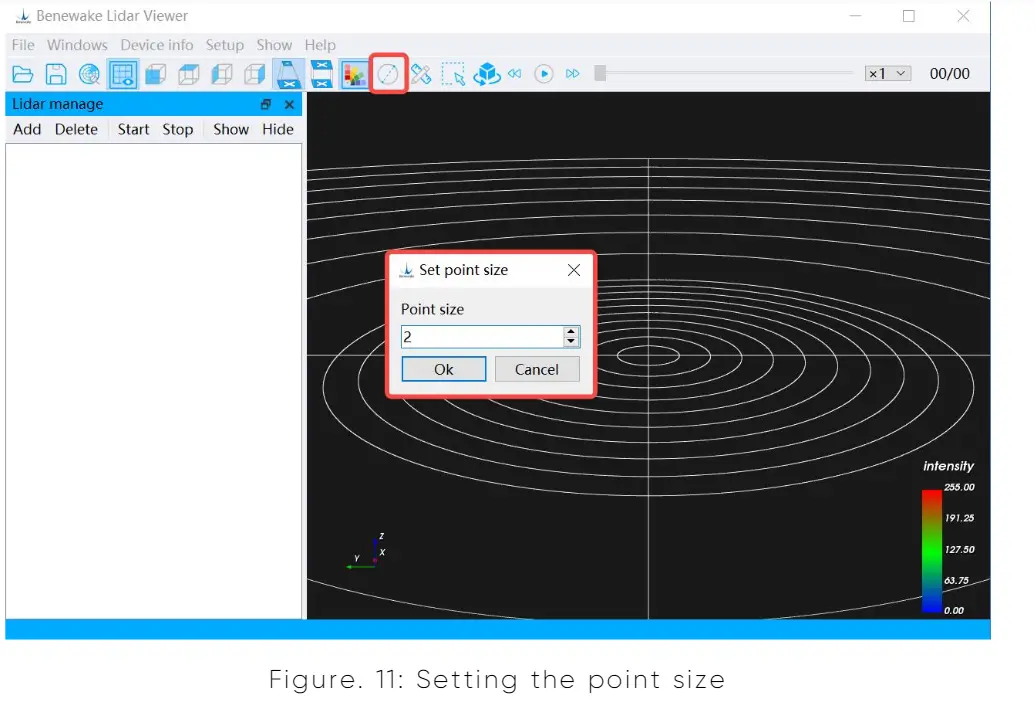The height and width of the screenshot is (701, 1035).
Task: Undock the Lidar manage panel
Action: tap(266, 104)
